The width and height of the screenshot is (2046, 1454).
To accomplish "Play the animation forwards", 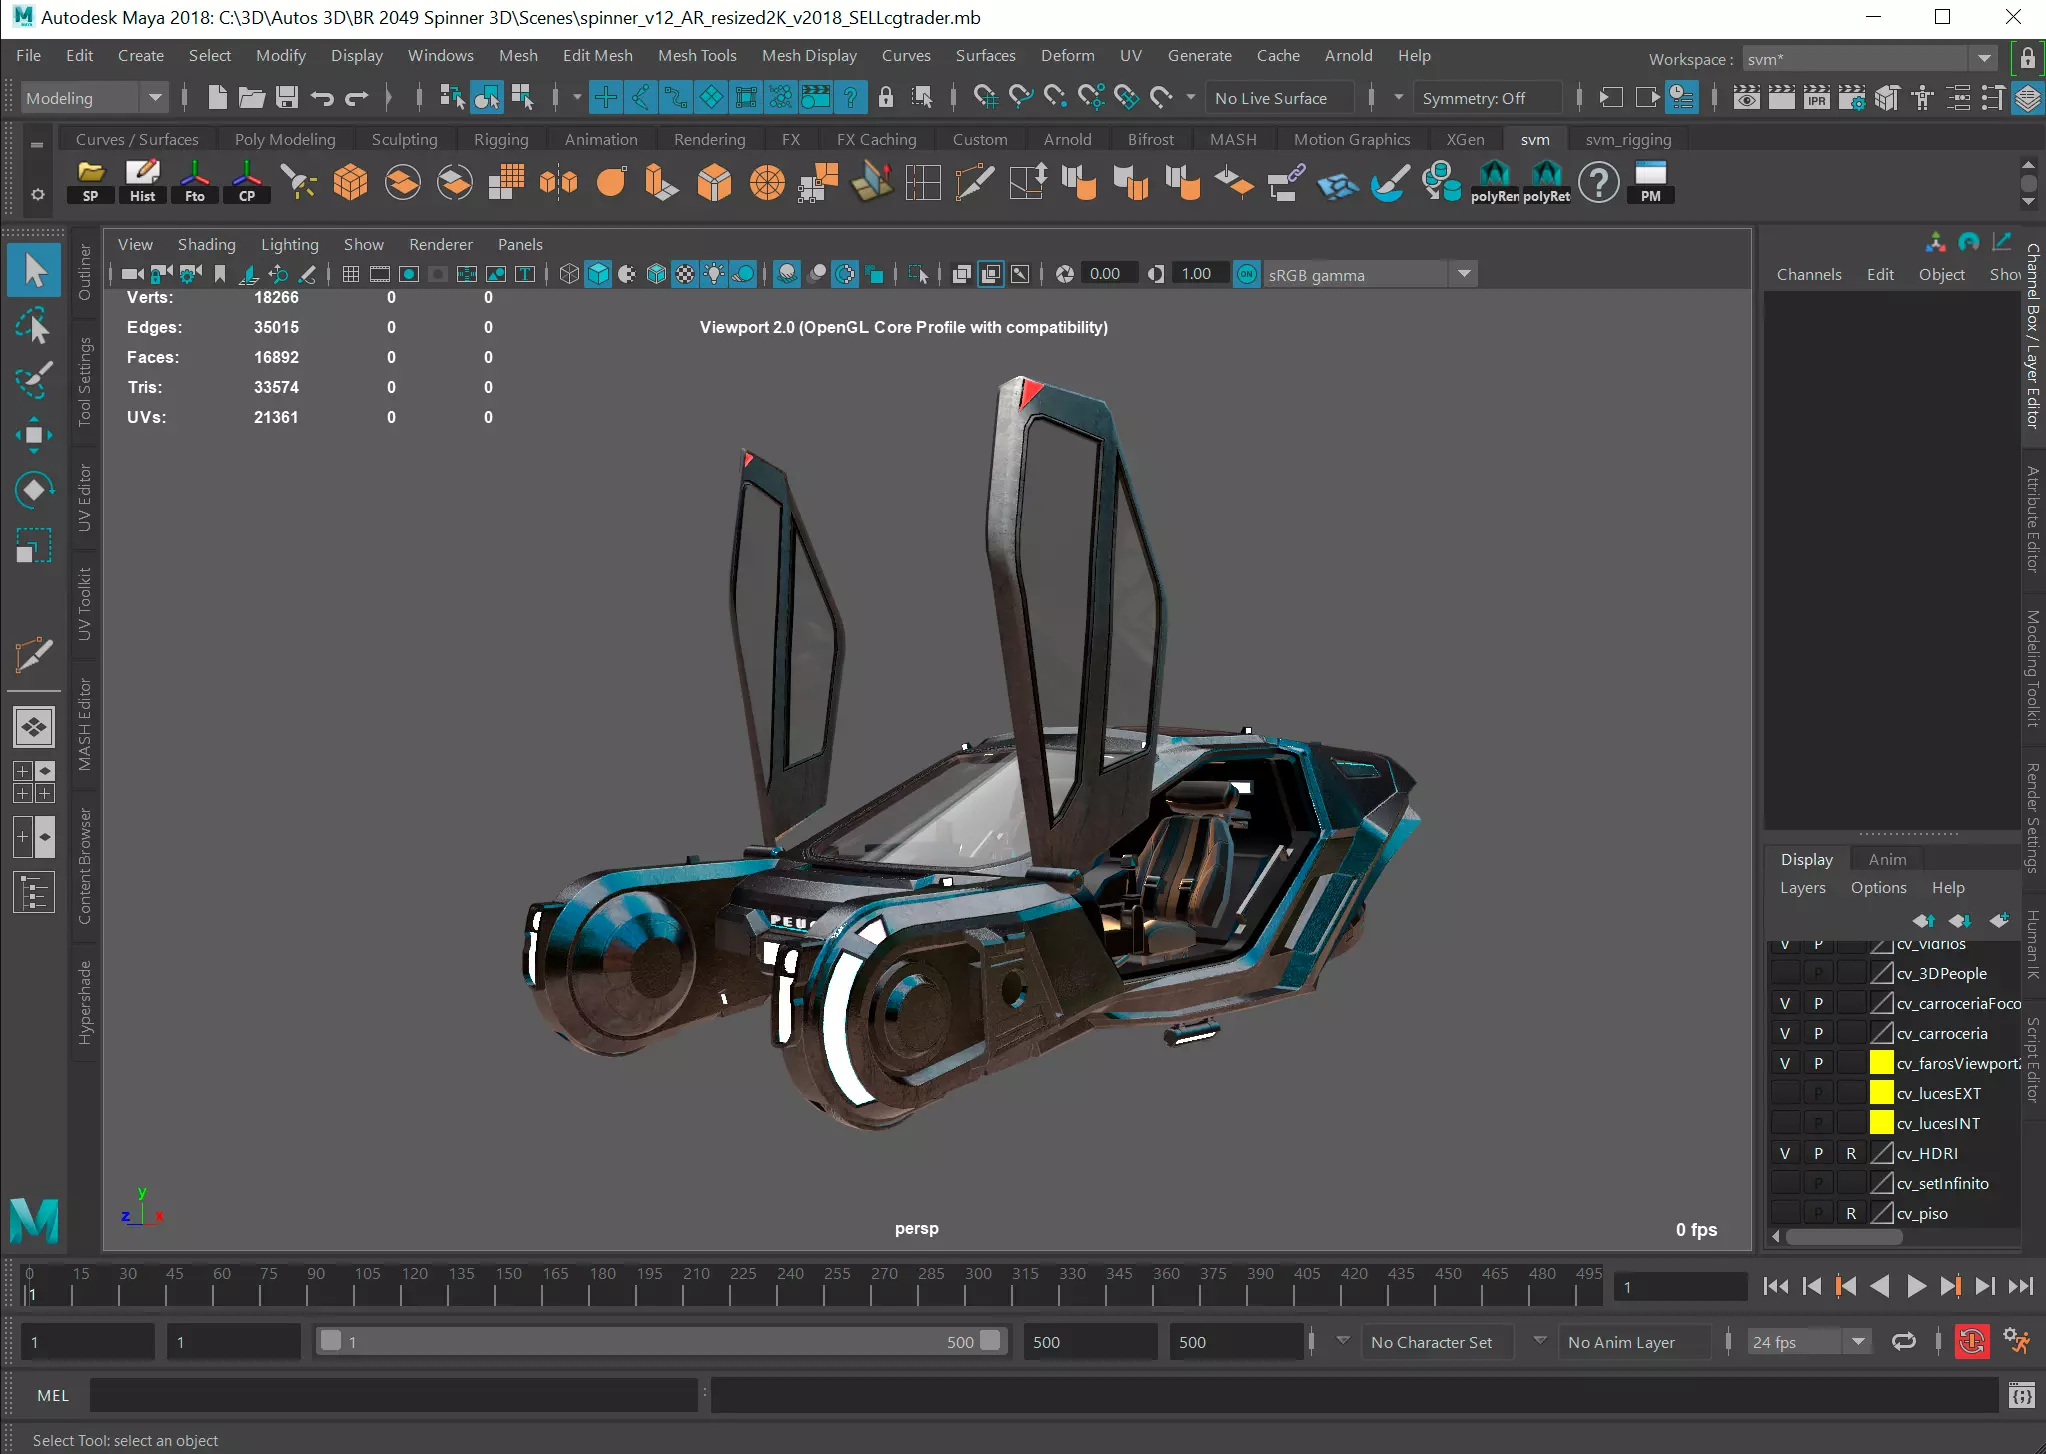I will coord(1915,1287).
